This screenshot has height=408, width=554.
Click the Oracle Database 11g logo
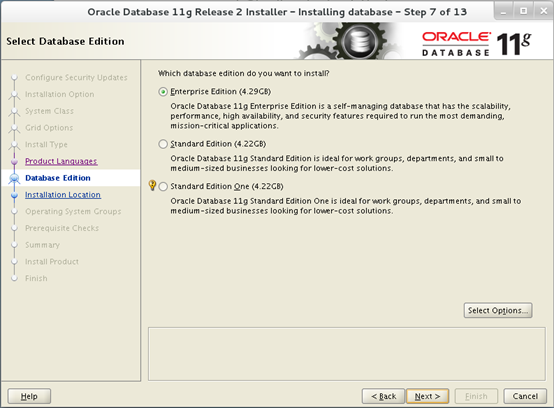pyautogui.click(x=477, y=43)
